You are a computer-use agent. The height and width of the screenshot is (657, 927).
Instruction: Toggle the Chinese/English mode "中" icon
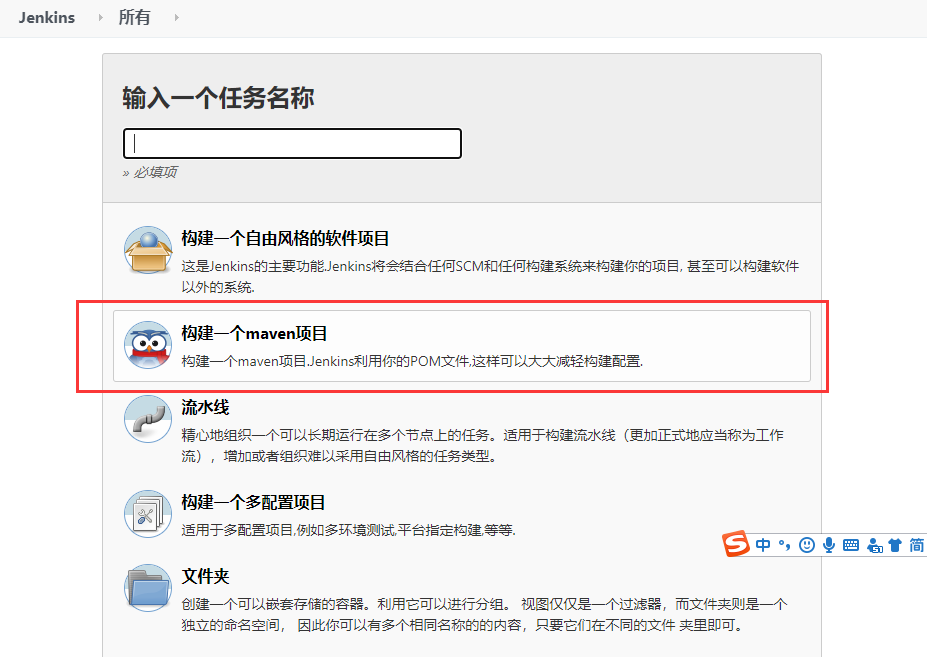(x=763, y=545)
